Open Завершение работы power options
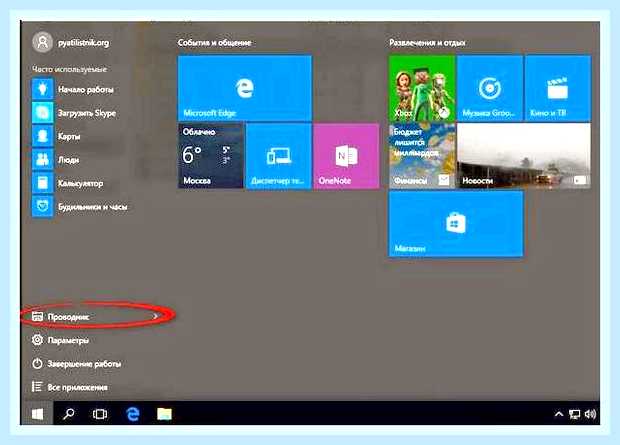This screenshot has width=620, height=445. click(x=76, y=364)
